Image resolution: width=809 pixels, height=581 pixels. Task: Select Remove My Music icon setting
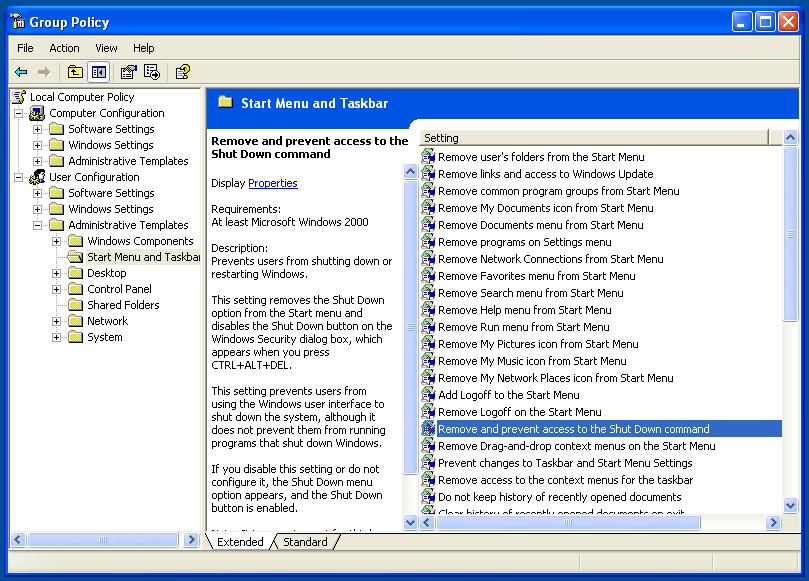[532, 361]
